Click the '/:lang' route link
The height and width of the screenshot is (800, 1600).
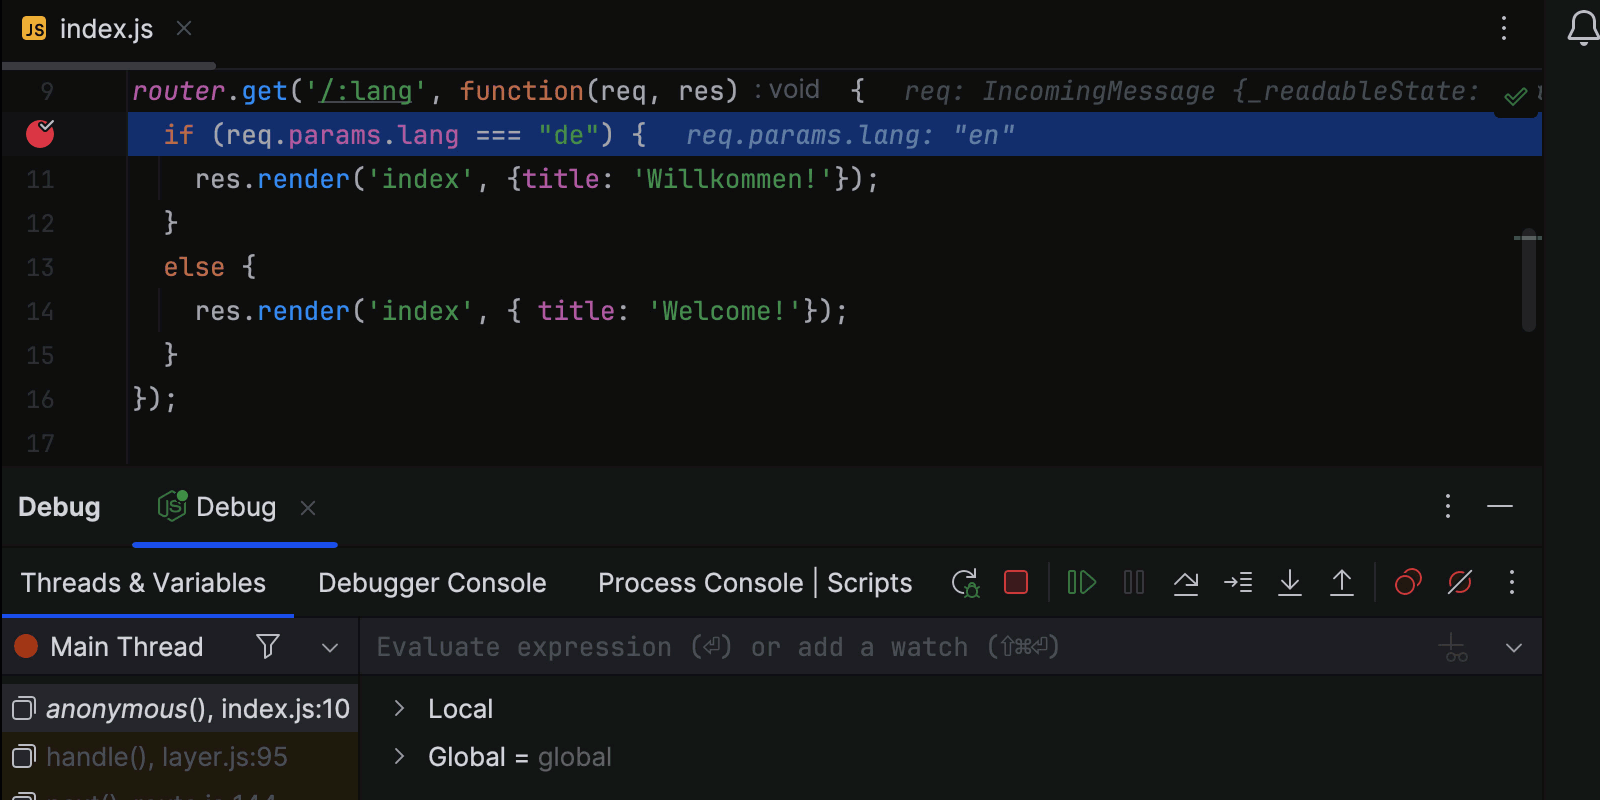point(365,91)
